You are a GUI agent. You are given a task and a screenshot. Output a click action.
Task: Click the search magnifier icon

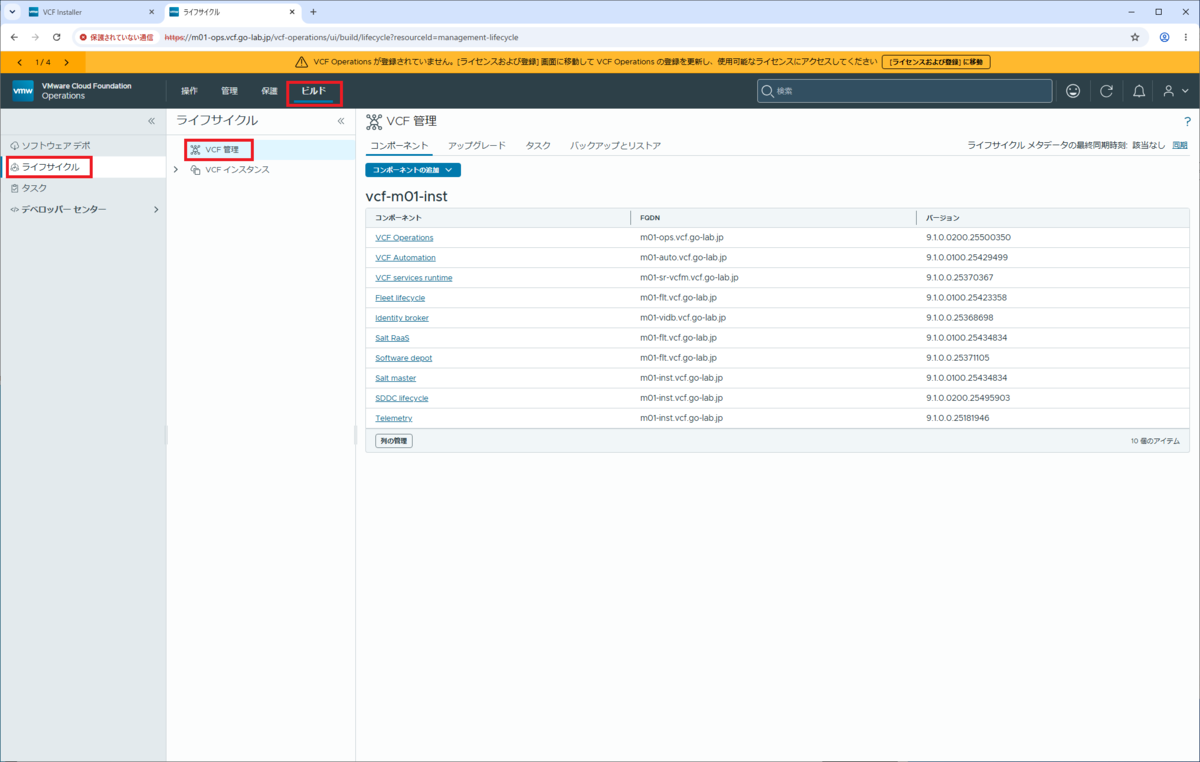point(768,91)
